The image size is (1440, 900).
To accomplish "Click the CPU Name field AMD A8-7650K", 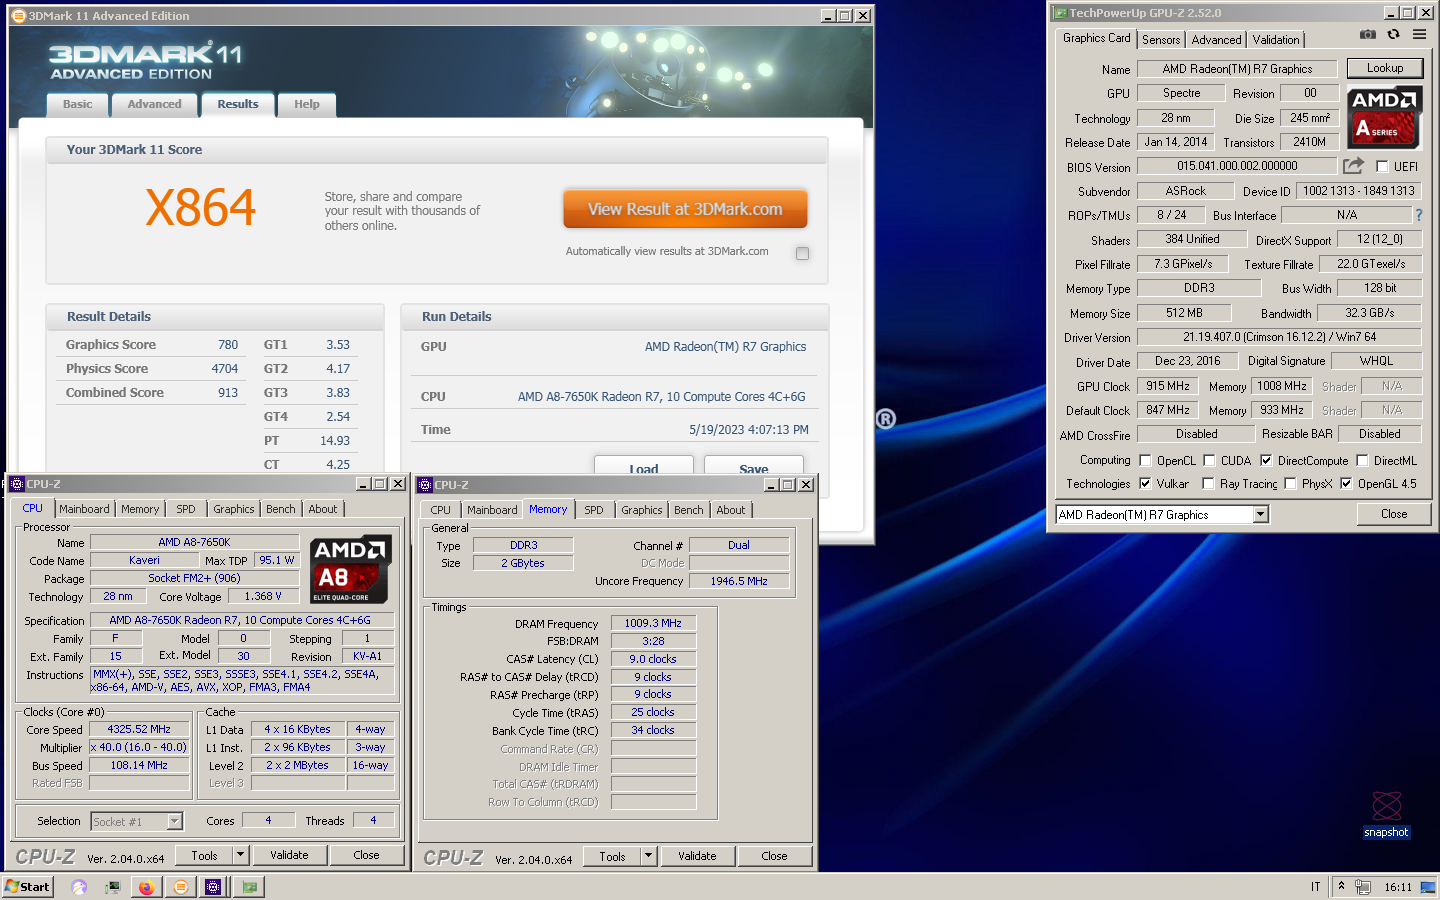I will point(194,542).
